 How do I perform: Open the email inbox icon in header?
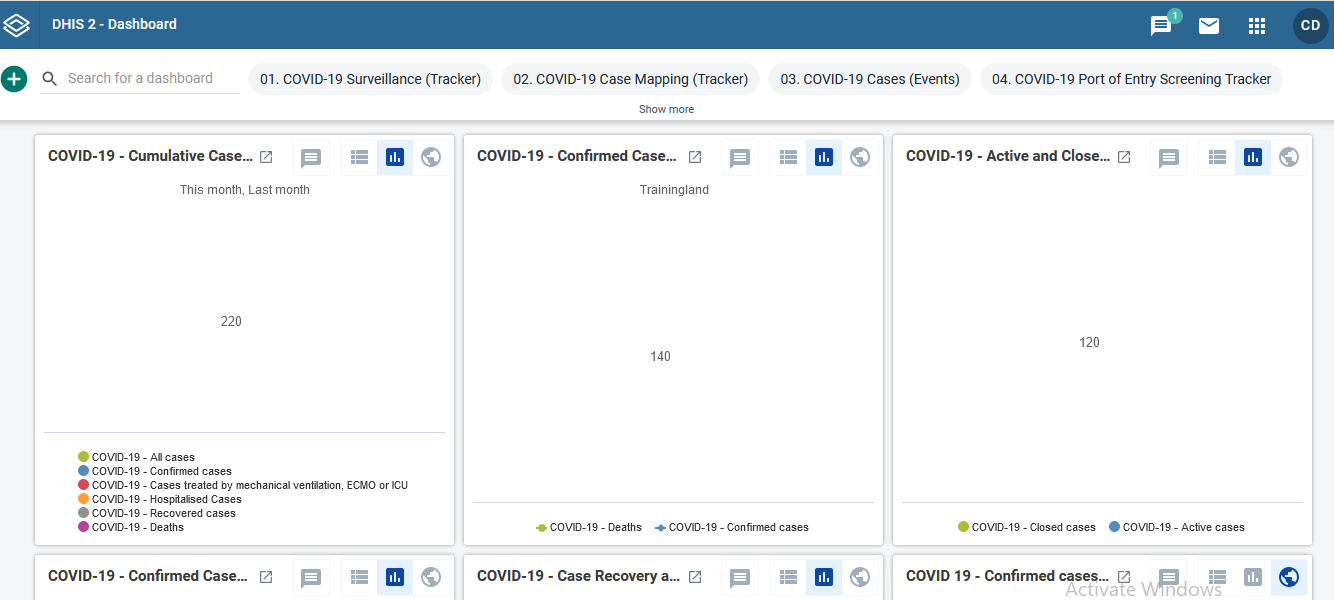tap(1209, 26)
